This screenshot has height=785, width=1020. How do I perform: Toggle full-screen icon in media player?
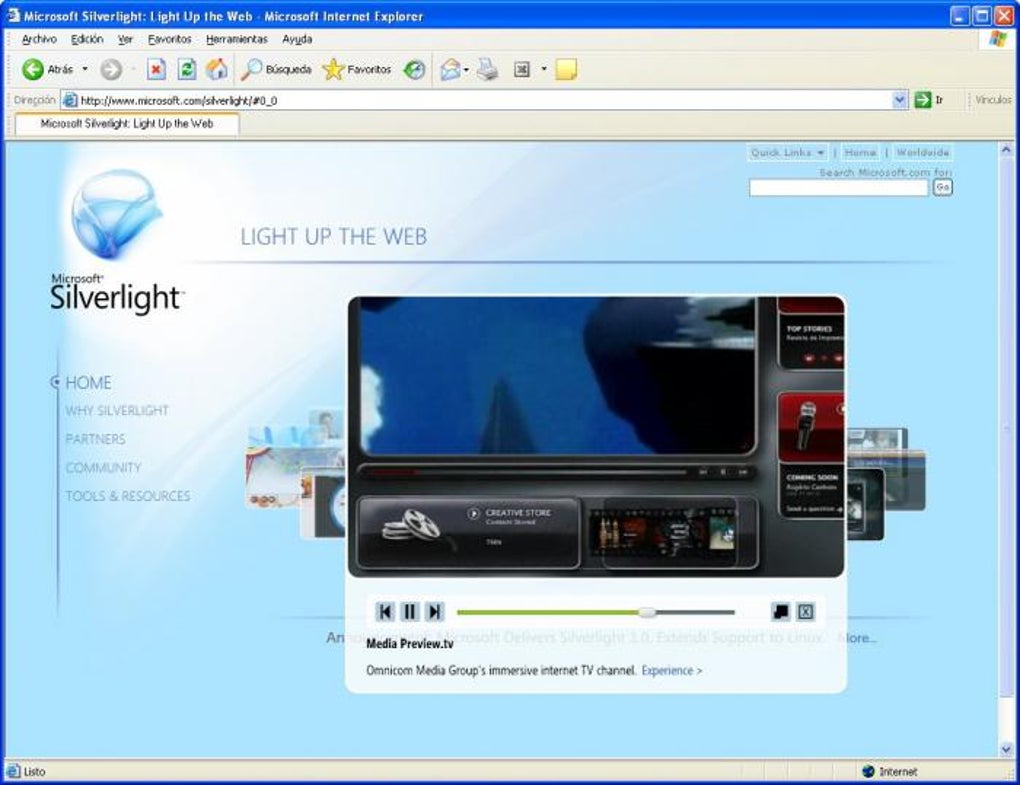click(780, 611)
